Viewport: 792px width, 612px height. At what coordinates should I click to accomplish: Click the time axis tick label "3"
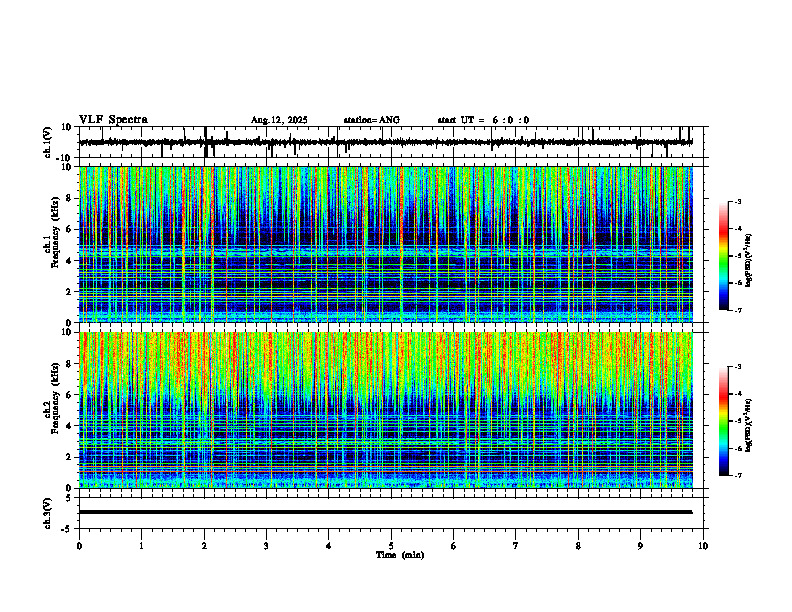click(x=266, y=546)
